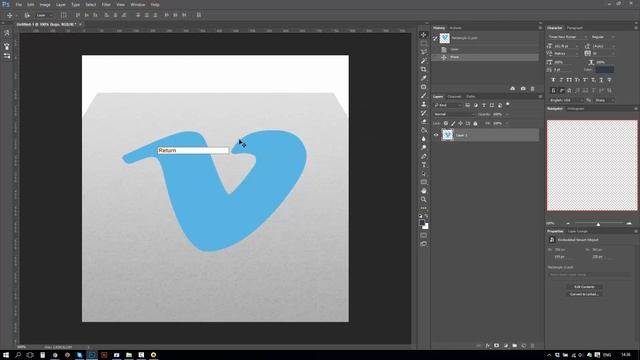
Task: Toggle the layer filter on/off switch
Action: [508, 104]
